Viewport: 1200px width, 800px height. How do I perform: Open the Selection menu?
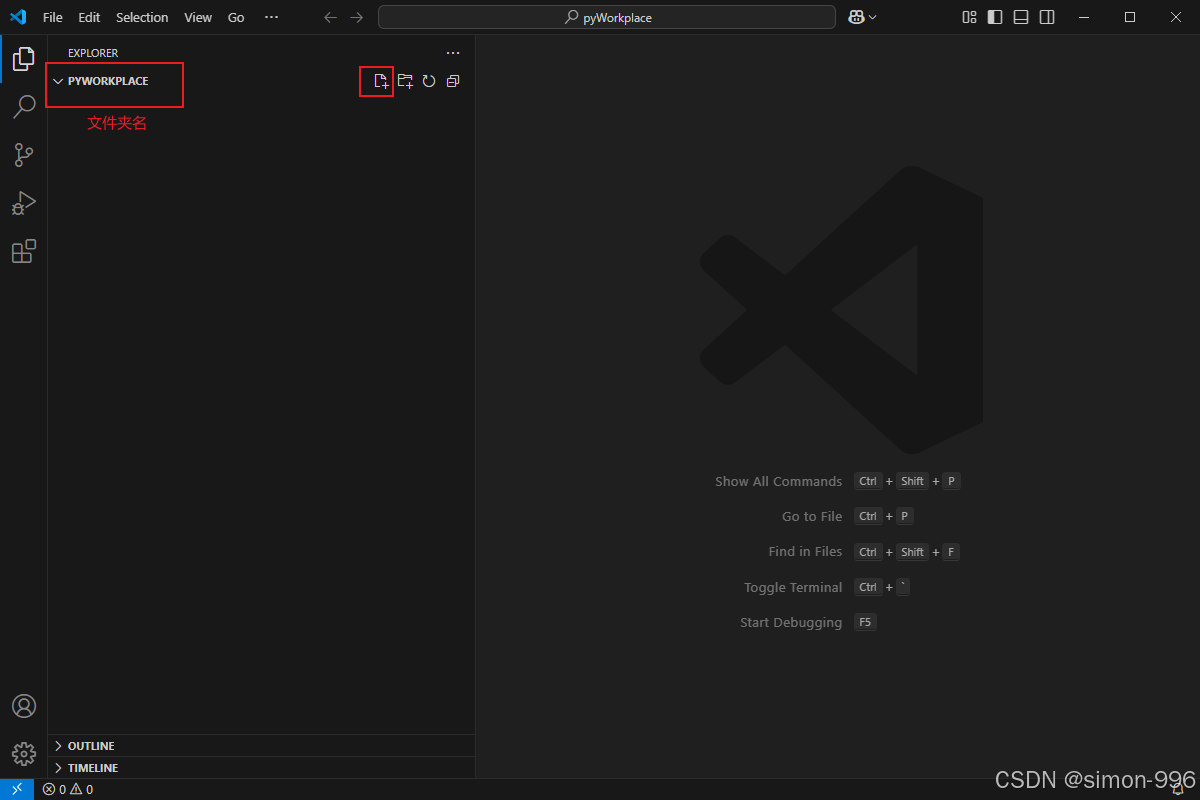(142, 17)
